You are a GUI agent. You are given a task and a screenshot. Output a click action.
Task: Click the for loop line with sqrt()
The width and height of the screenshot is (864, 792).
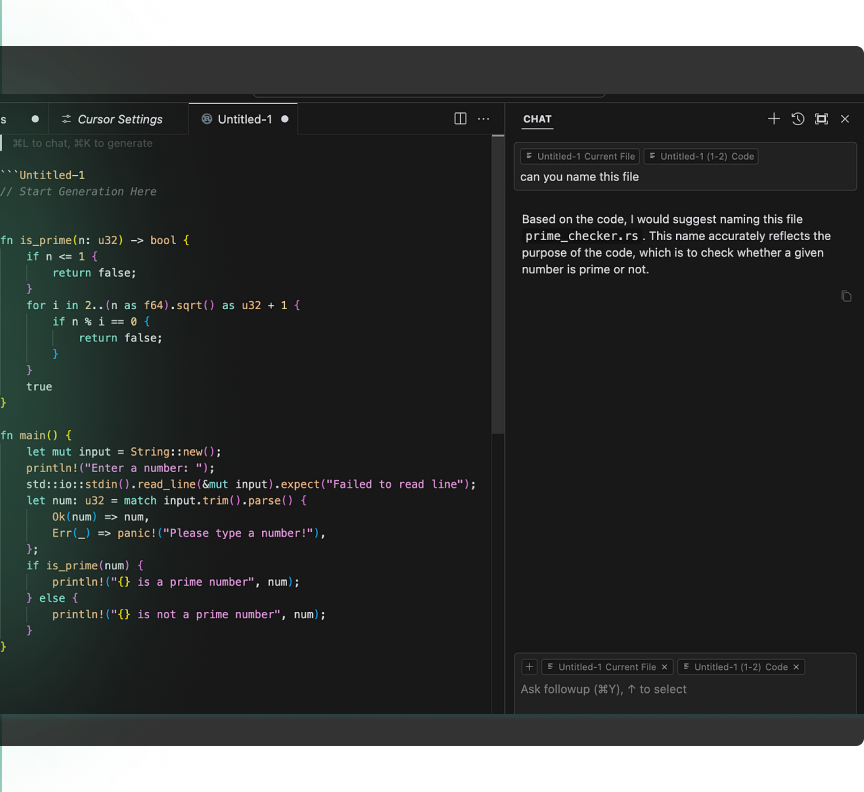(163, 305)
